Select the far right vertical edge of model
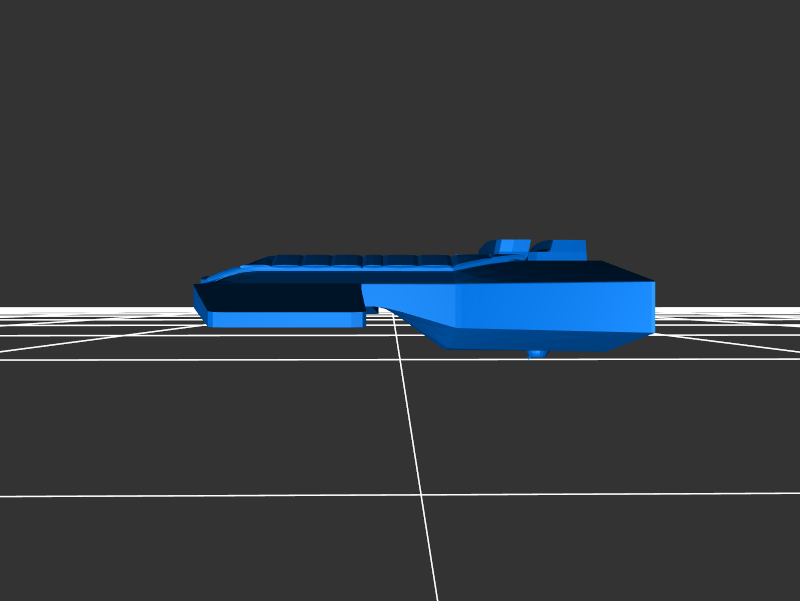Screen dimensions: 800x601 tap(653, 307)
